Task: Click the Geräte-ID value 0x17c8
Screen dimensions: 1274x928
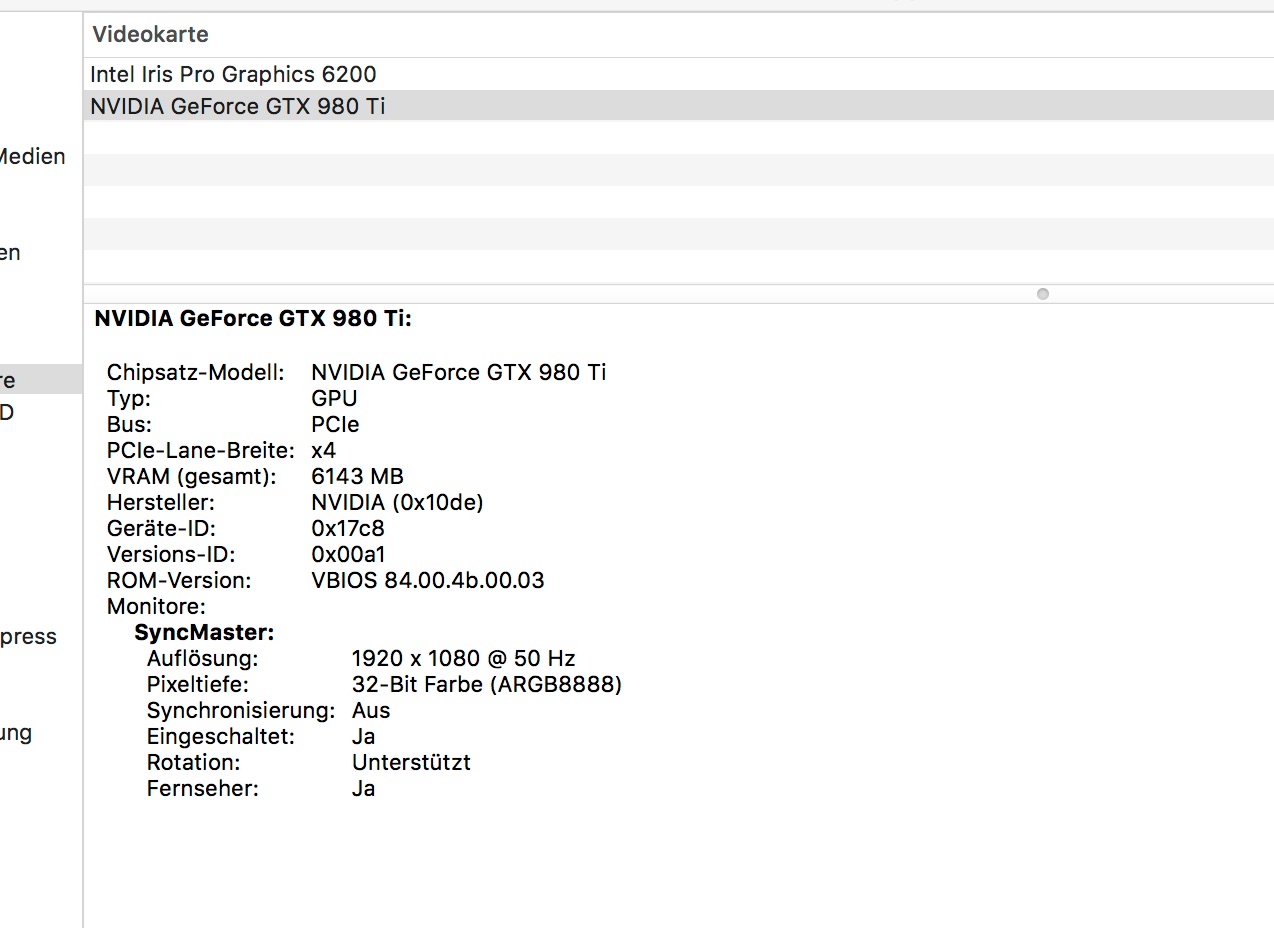Action: point(348,528)
